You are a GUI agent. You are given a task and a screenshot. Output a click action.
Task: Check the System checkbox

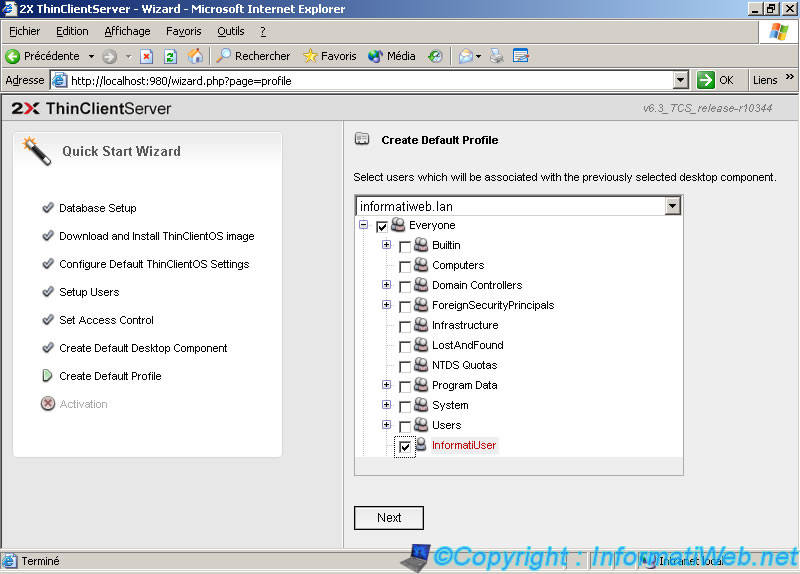(405, 407)
